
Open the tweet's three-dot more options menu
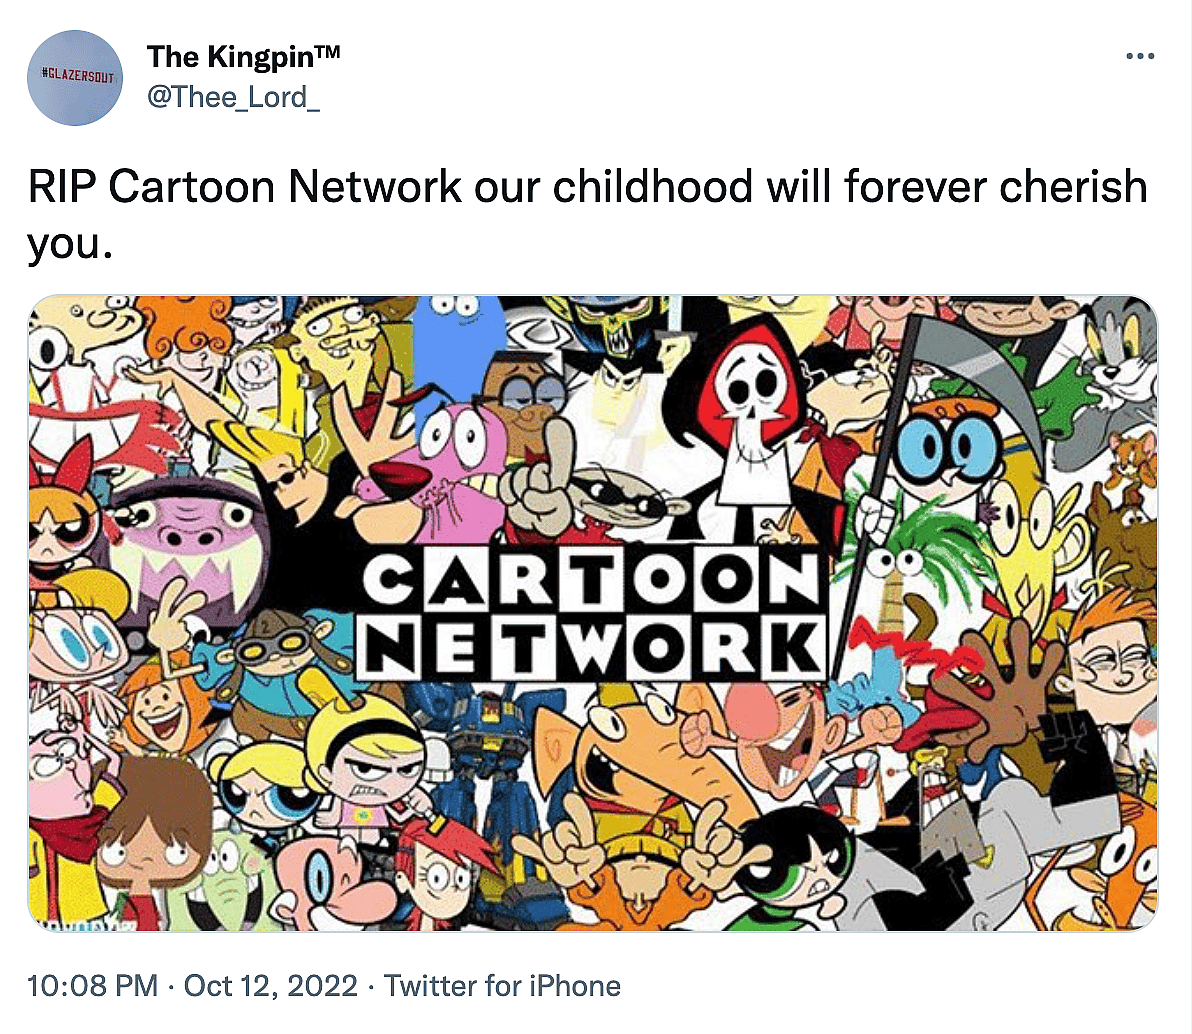1140,56
